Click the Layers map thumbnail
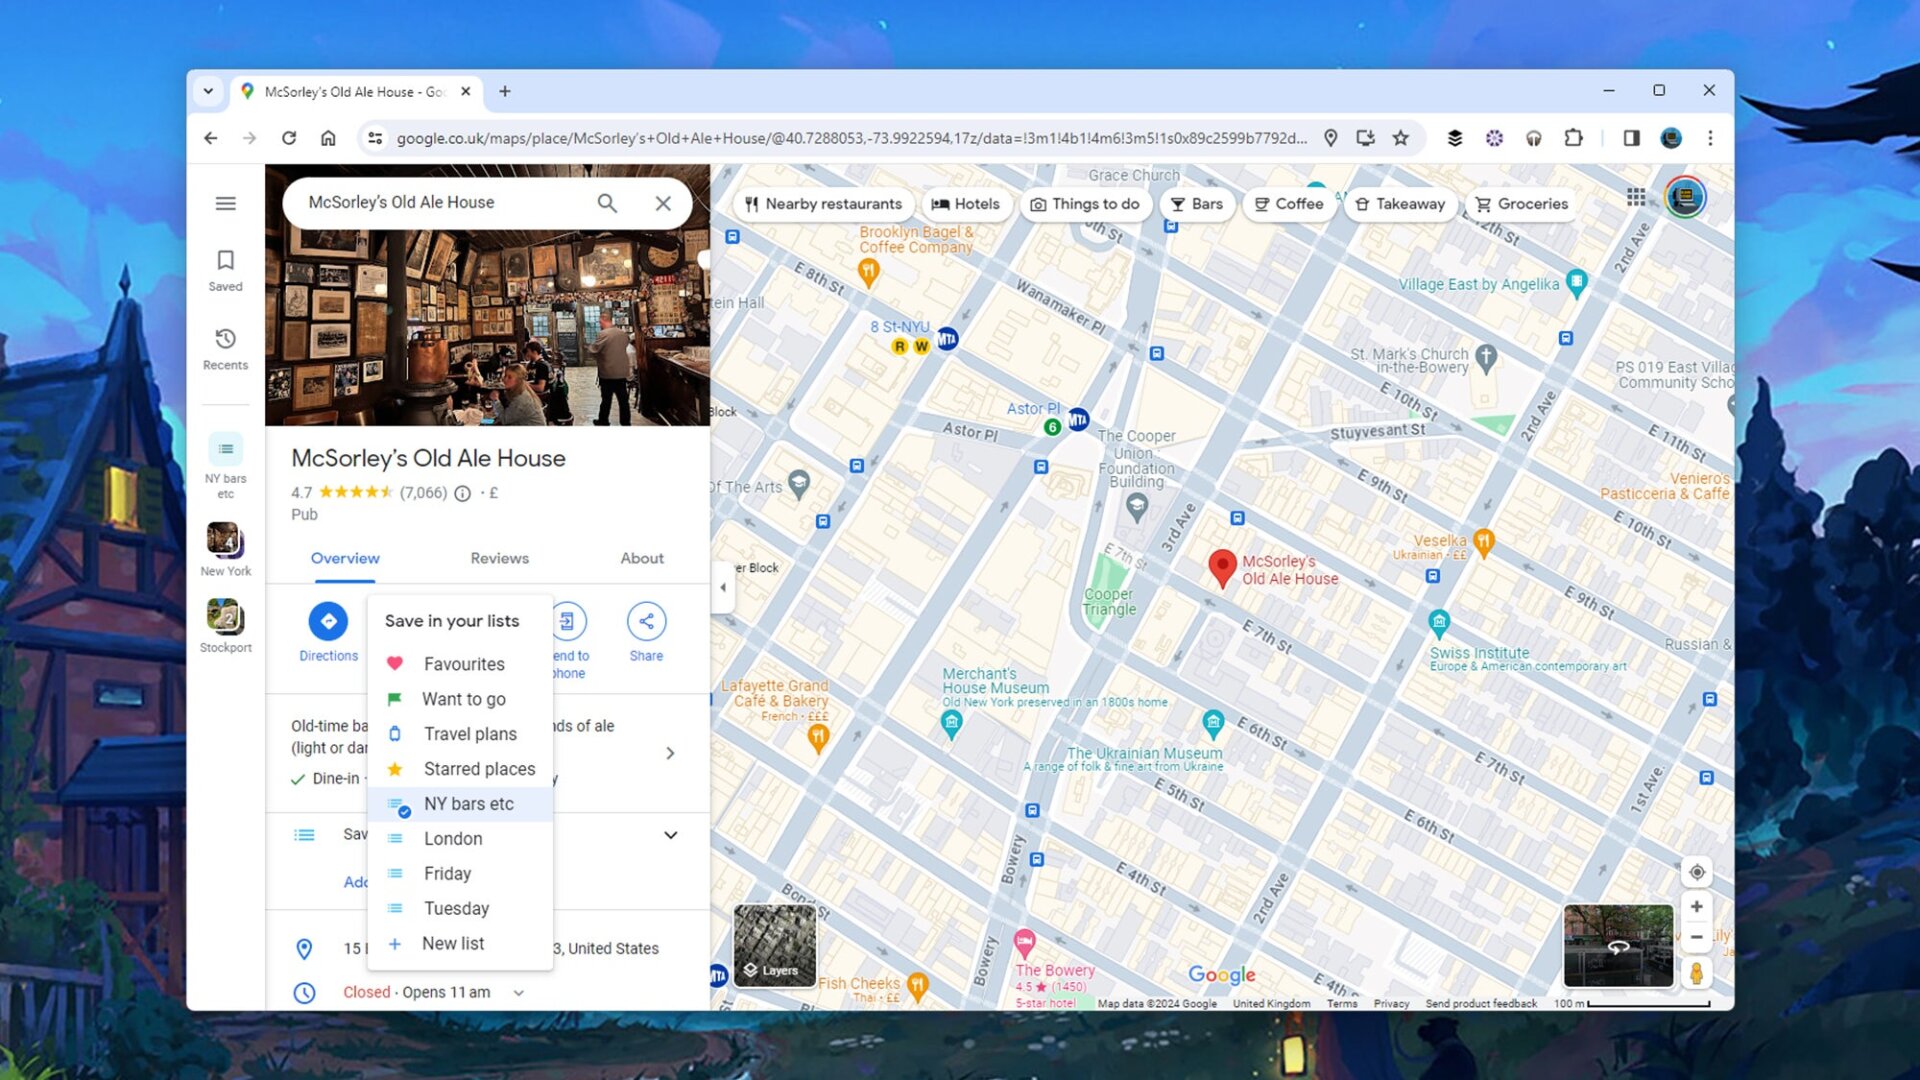 coord(774,945)
